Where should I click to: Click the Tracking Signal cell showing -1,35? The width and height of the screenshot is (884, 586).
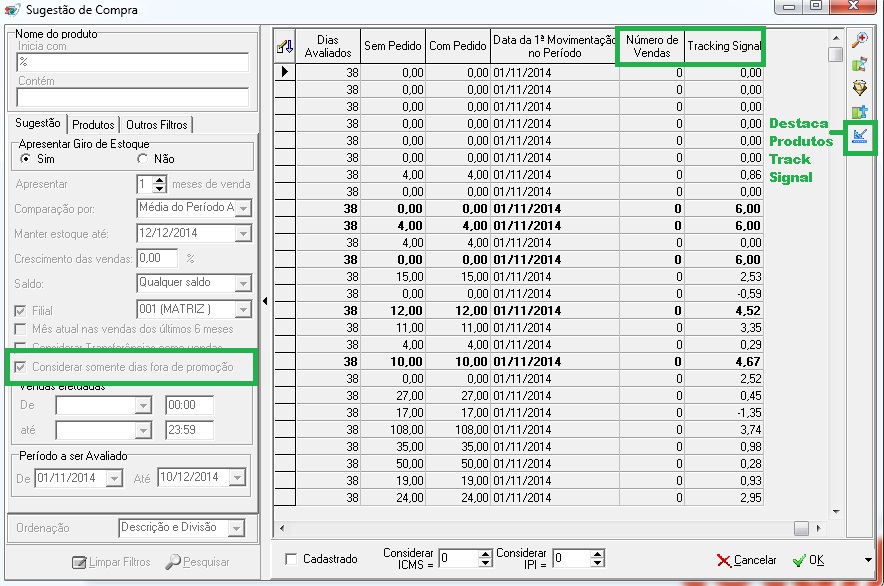click(x=724, y=412)
